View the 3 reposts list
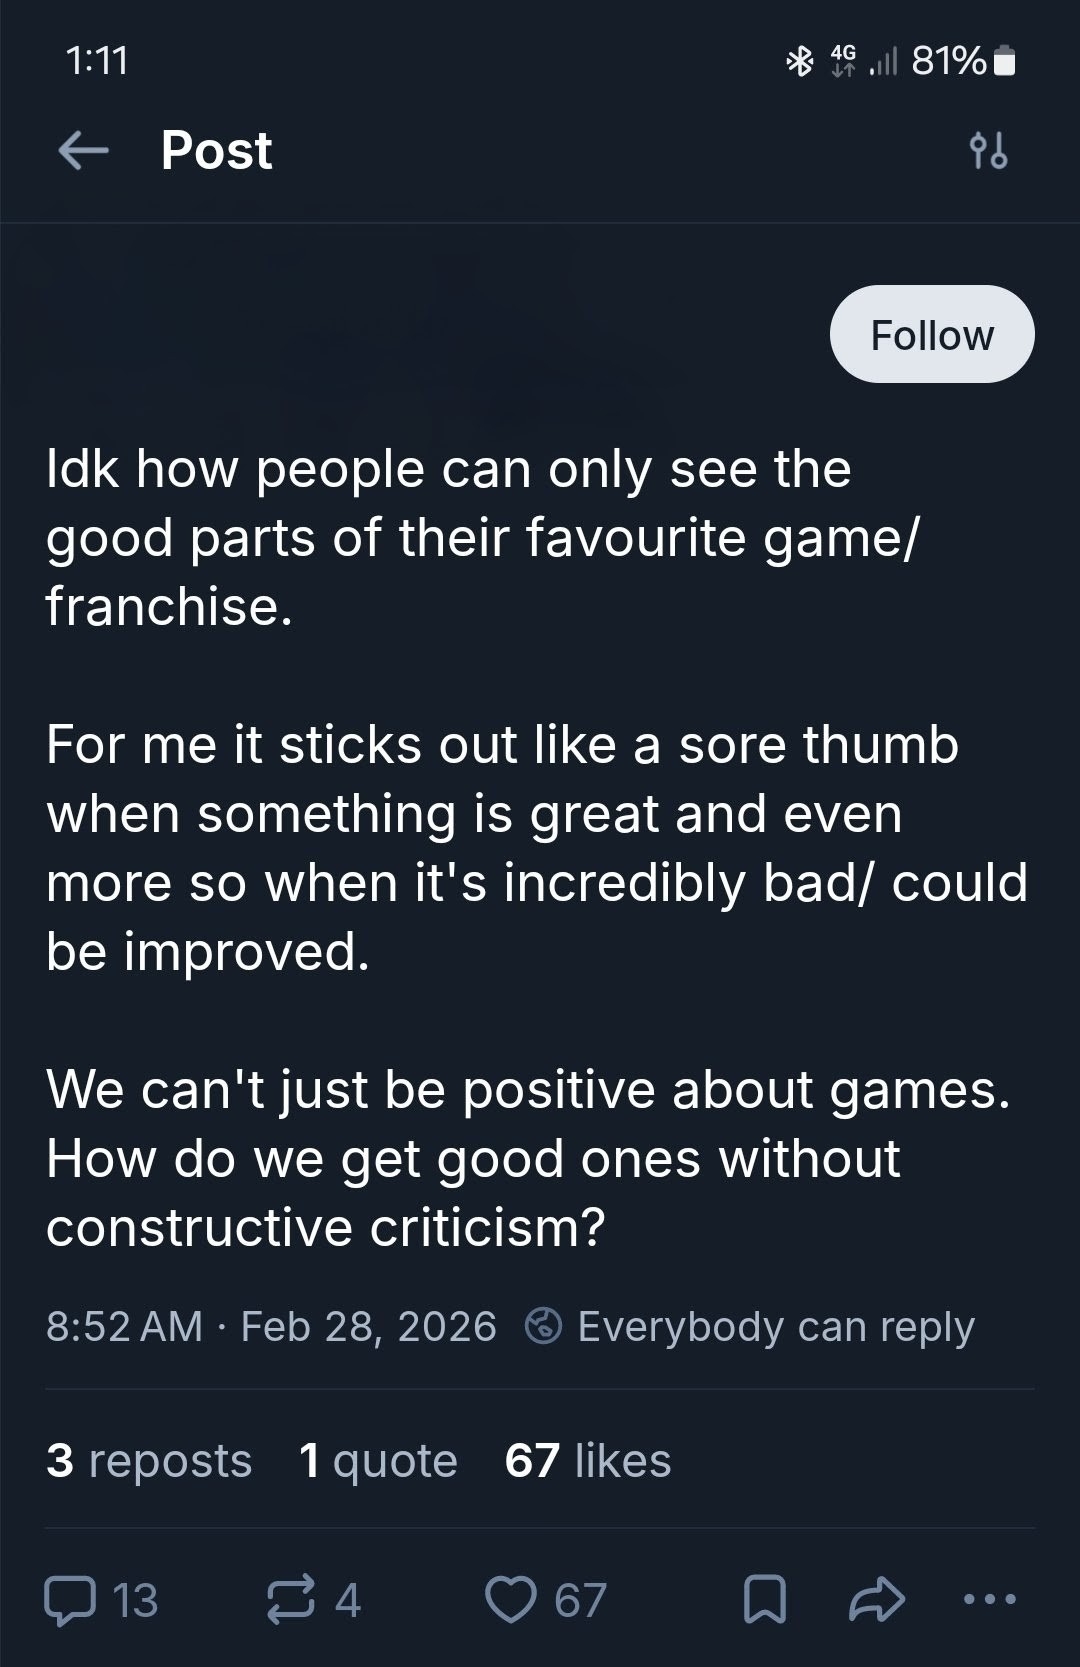Viewport: 1080px width, 1667px height. coord(149,1460)
